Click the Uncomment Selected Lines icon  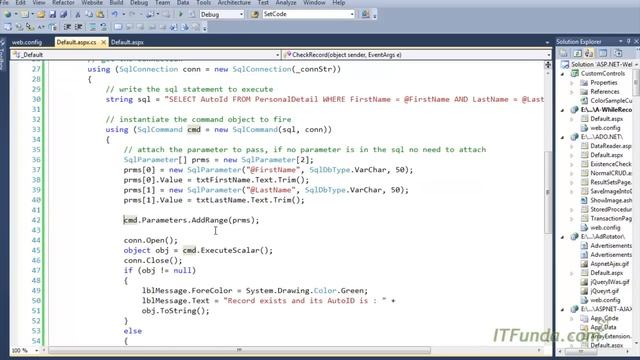click(103, 27)
